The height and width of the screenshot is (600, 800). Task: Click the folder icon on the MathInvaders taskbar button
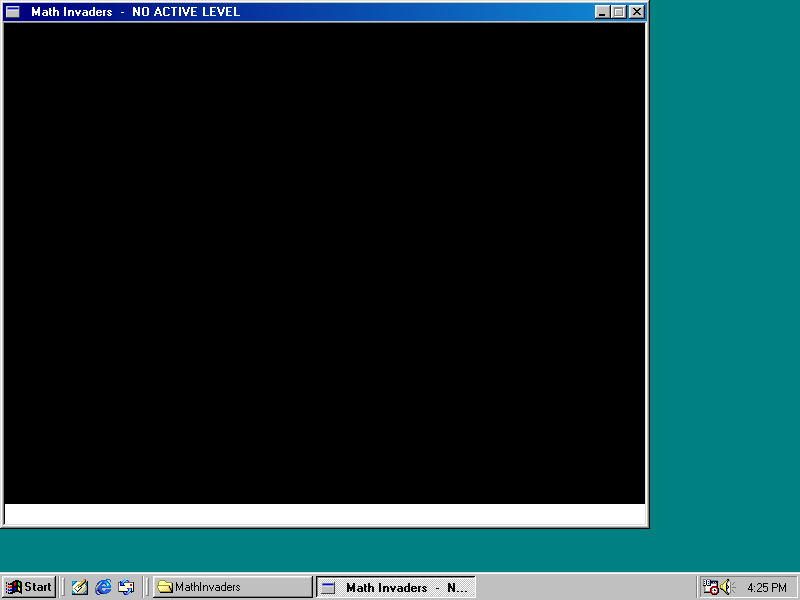pos(165,587)
